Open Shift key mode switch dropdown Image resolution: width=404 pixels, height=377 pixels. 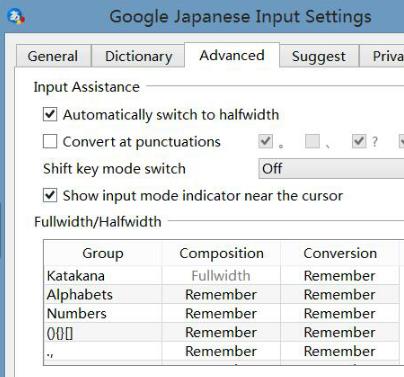[x=331, y=169]
